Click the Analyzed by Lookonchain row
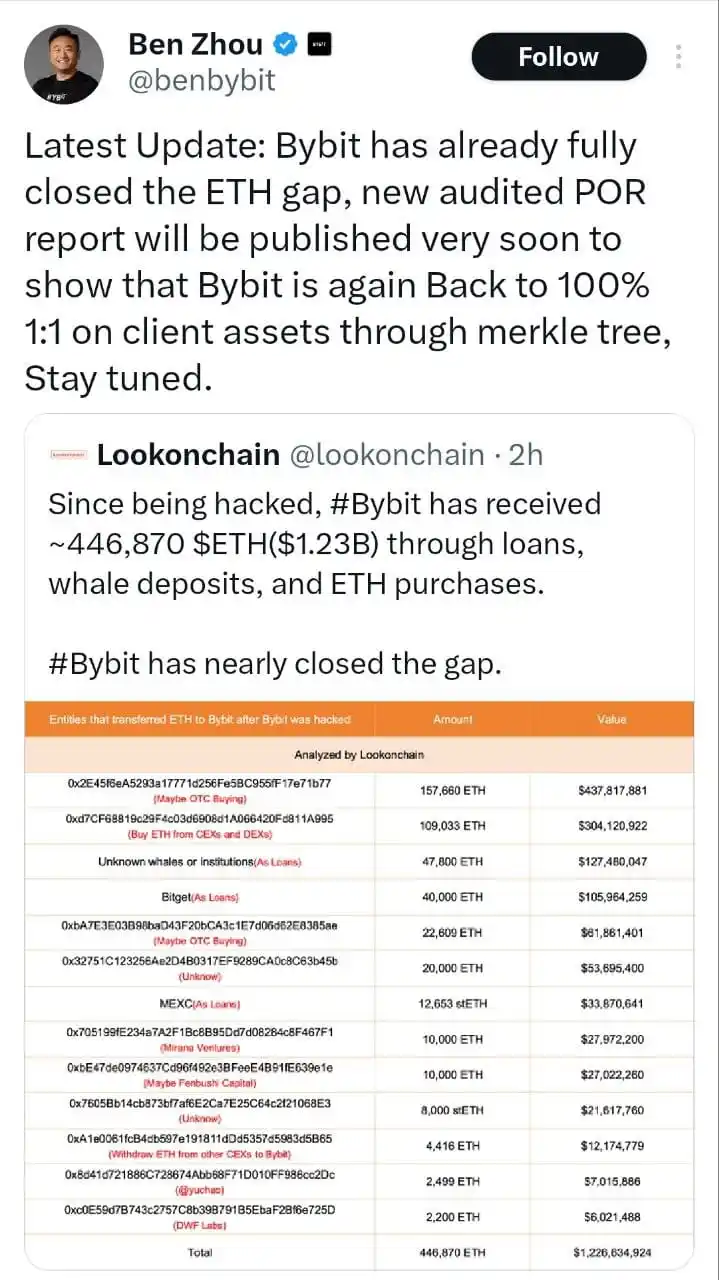719x1280 pixels. coord(360,754)
